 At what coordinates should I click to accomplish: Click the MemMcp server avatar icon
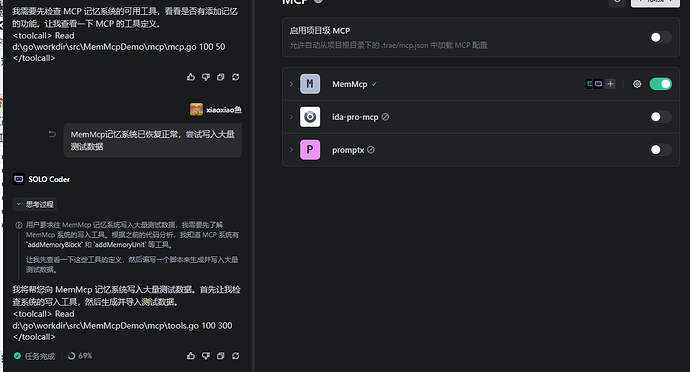pos(310,84)
